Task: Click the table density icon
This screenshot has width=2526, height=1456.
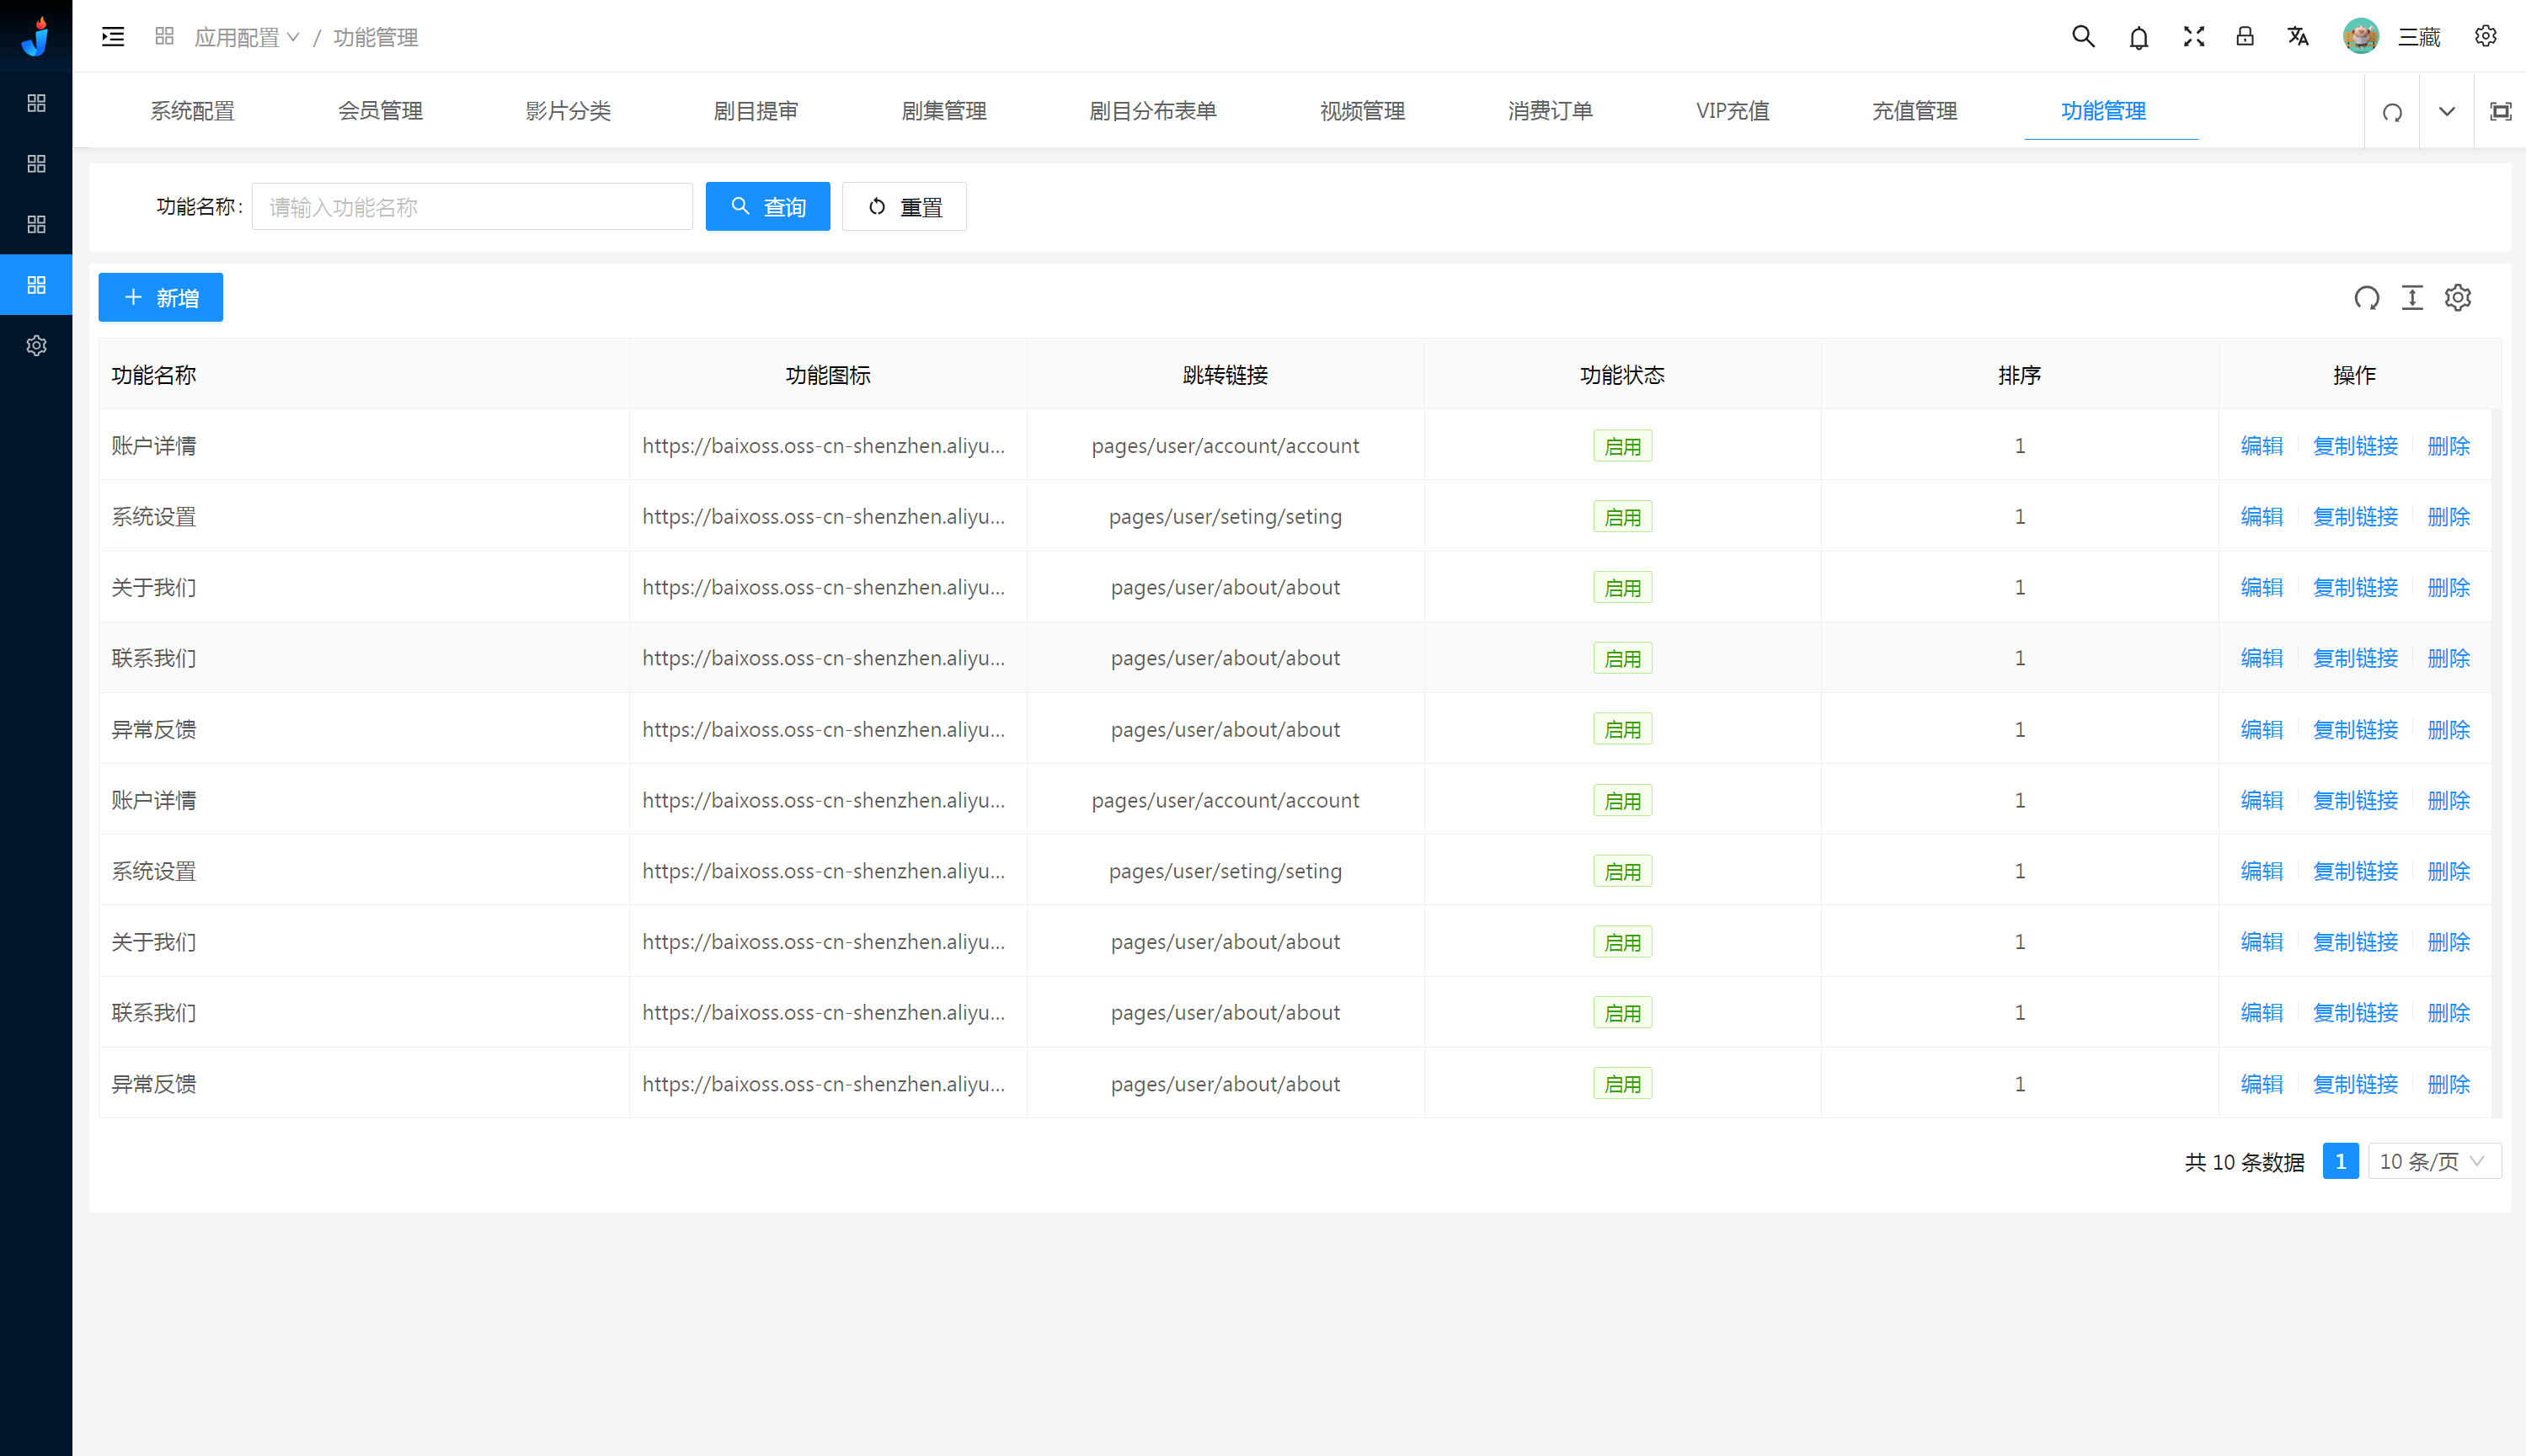Action: [x=2412, y=298]
